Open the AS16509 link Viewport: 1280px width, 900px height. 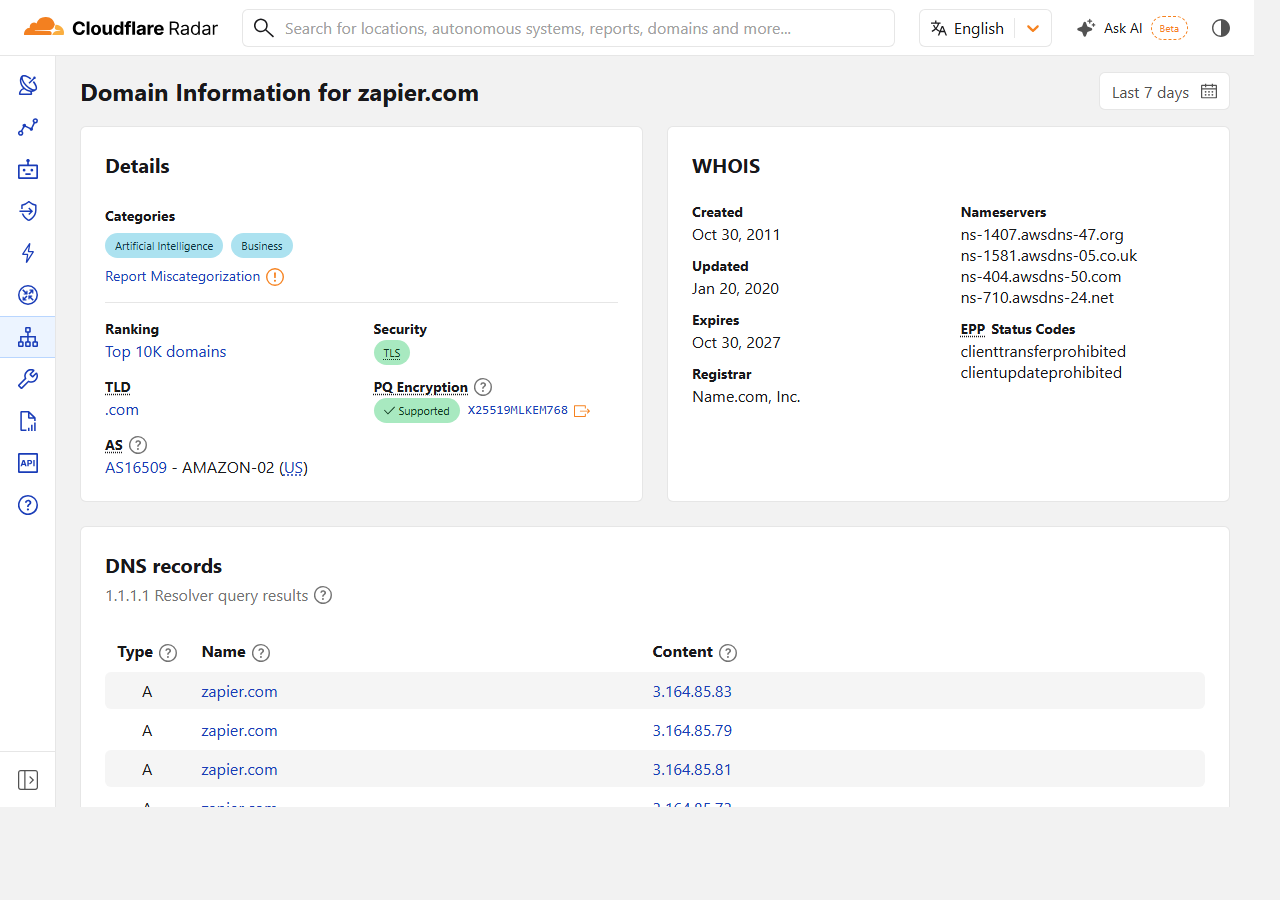coord(136,468)
